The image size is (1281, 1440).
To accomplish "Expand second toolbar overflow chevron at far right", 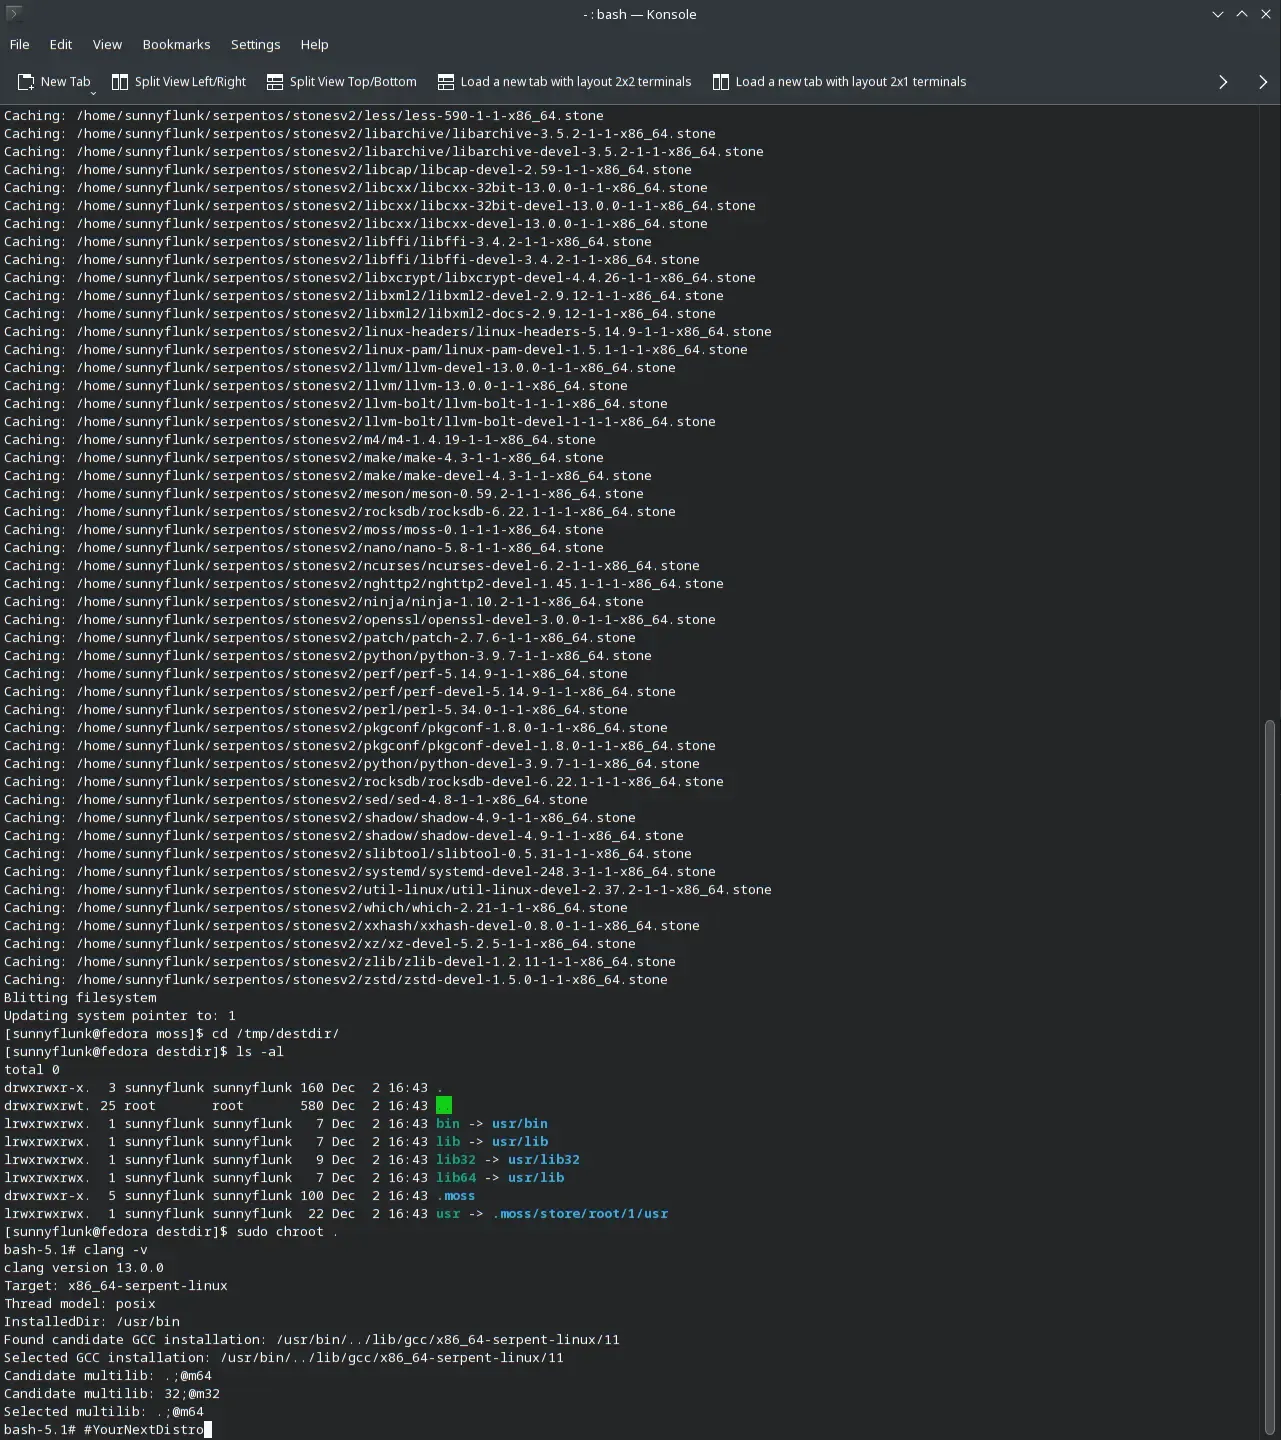I will [x=1263, y=82].
